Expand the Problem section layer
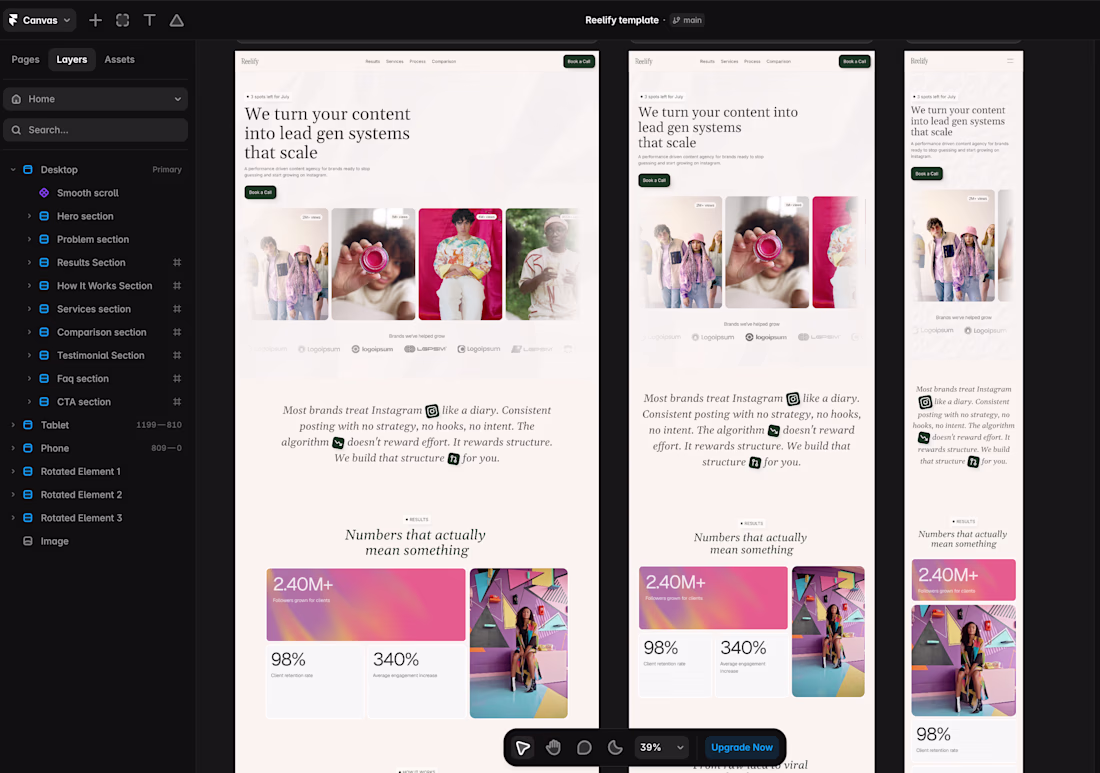Viewport: 1100px width, 773px height. 29,239
